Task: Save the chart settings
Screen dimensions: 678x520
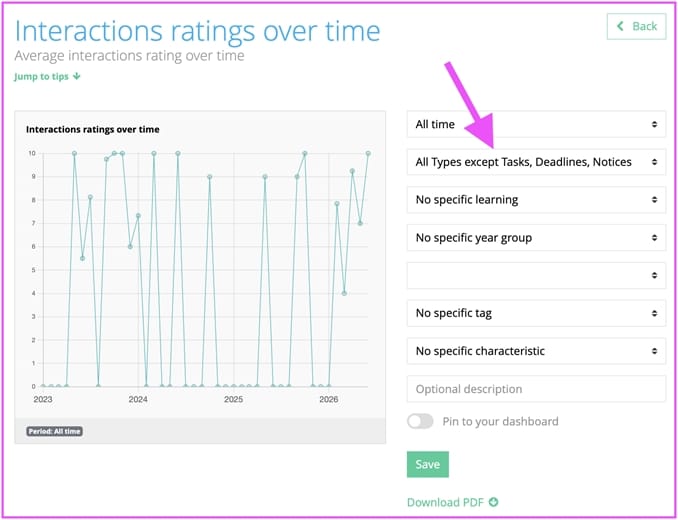Action: 428,464
